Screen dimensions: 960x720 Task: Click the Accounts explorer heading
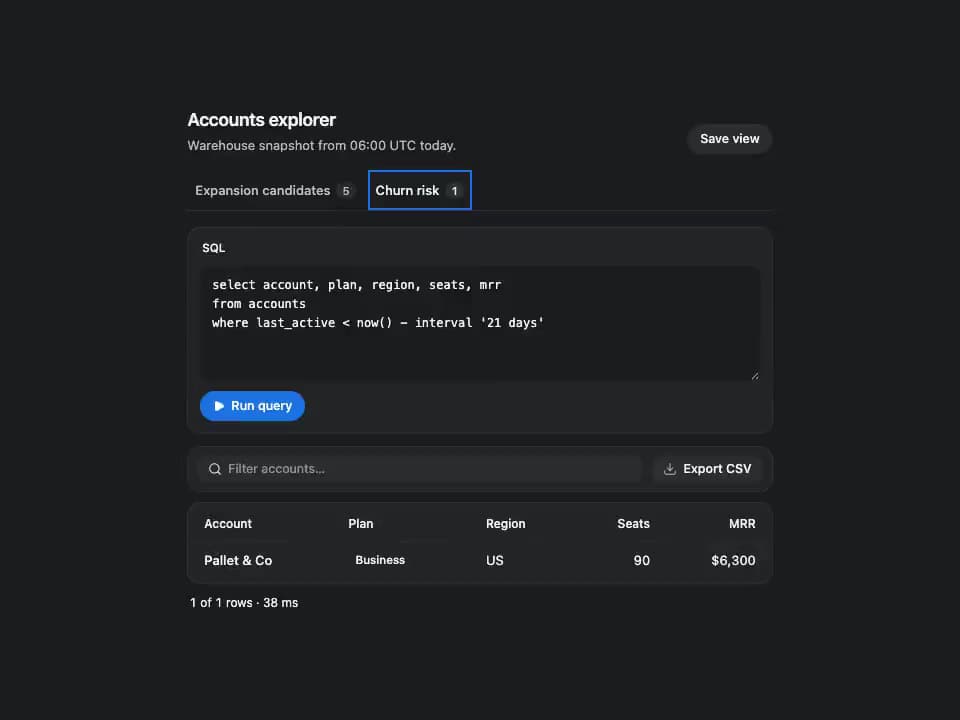tap(261, 120)
